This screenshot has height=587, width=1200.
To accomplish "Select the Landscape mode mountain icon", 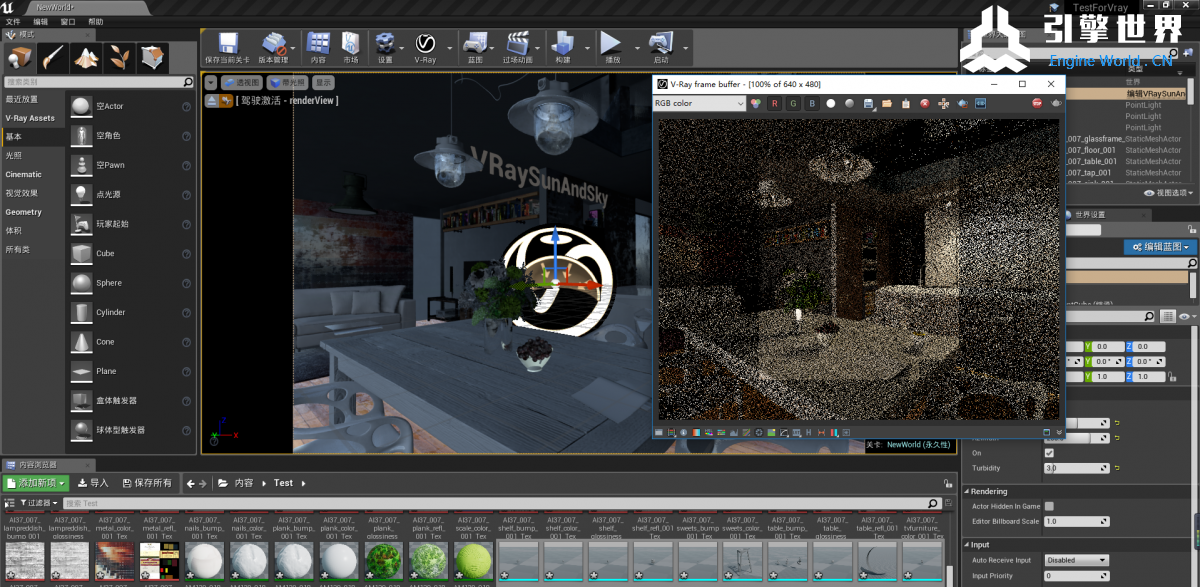I will (86, 57).
